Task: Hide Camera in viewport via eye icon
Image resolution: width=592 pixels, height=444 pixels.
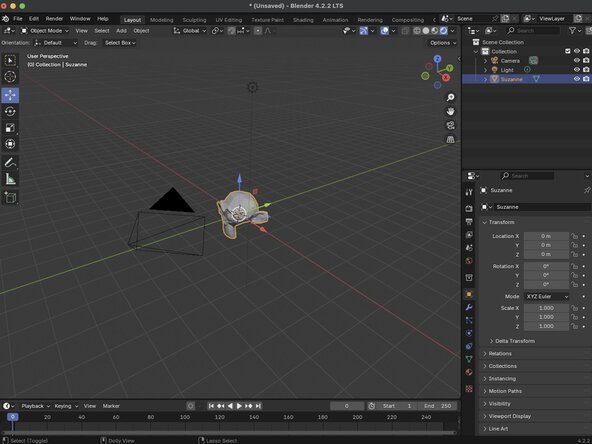Action: (577, 60)
